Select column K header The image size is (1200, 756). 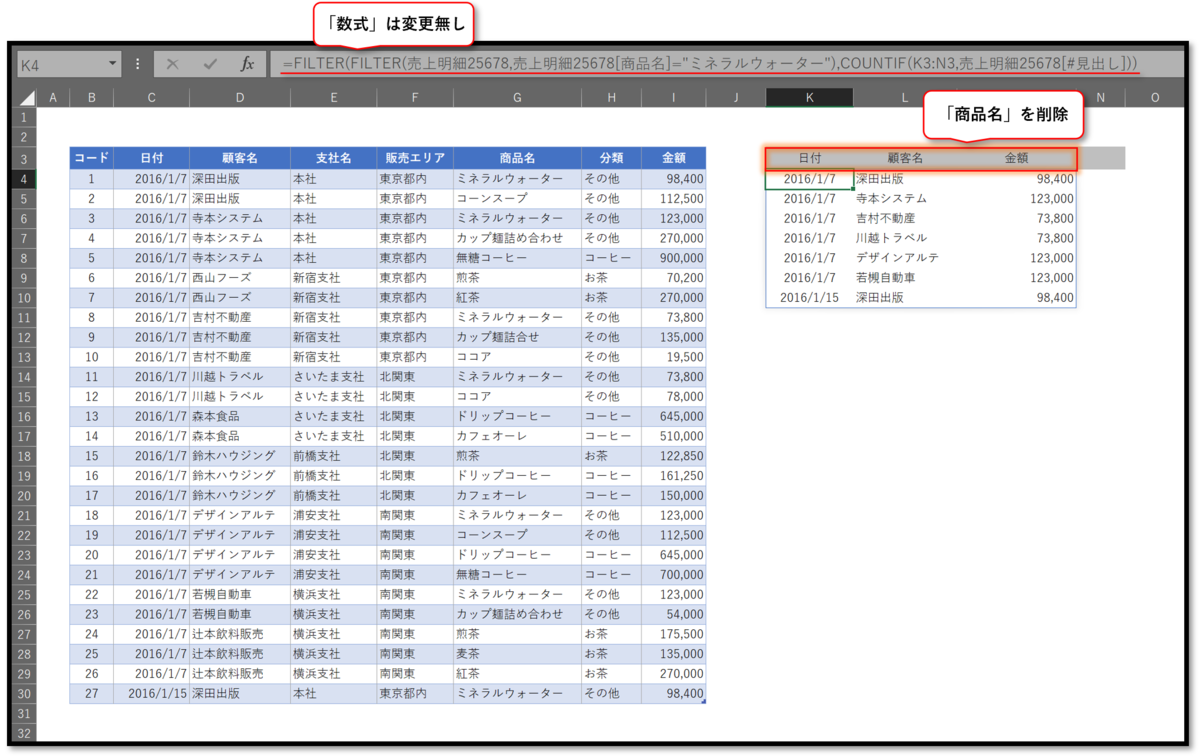(x=810, y=98)
